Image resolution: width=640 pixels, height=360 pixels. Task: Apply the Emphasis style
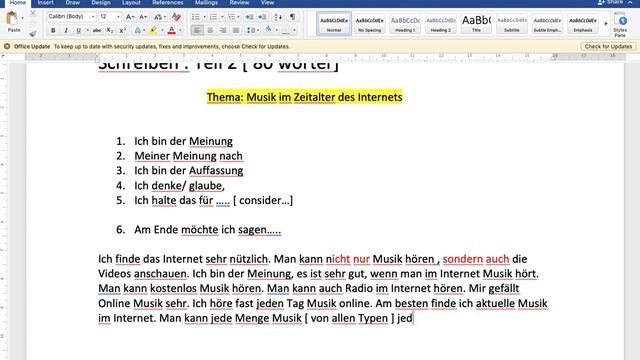pyautogui.click(x=583, y=23)
